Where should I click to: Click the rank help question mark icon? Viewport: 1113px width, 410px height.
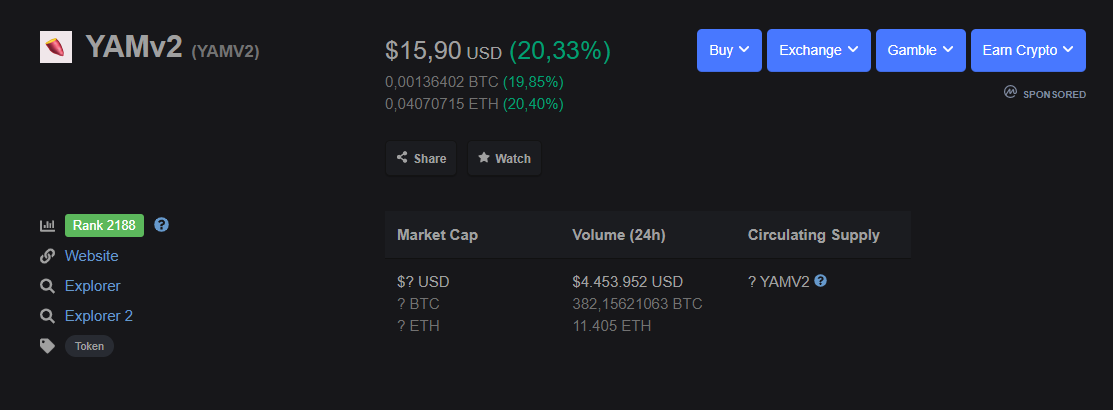coord(162,225)
